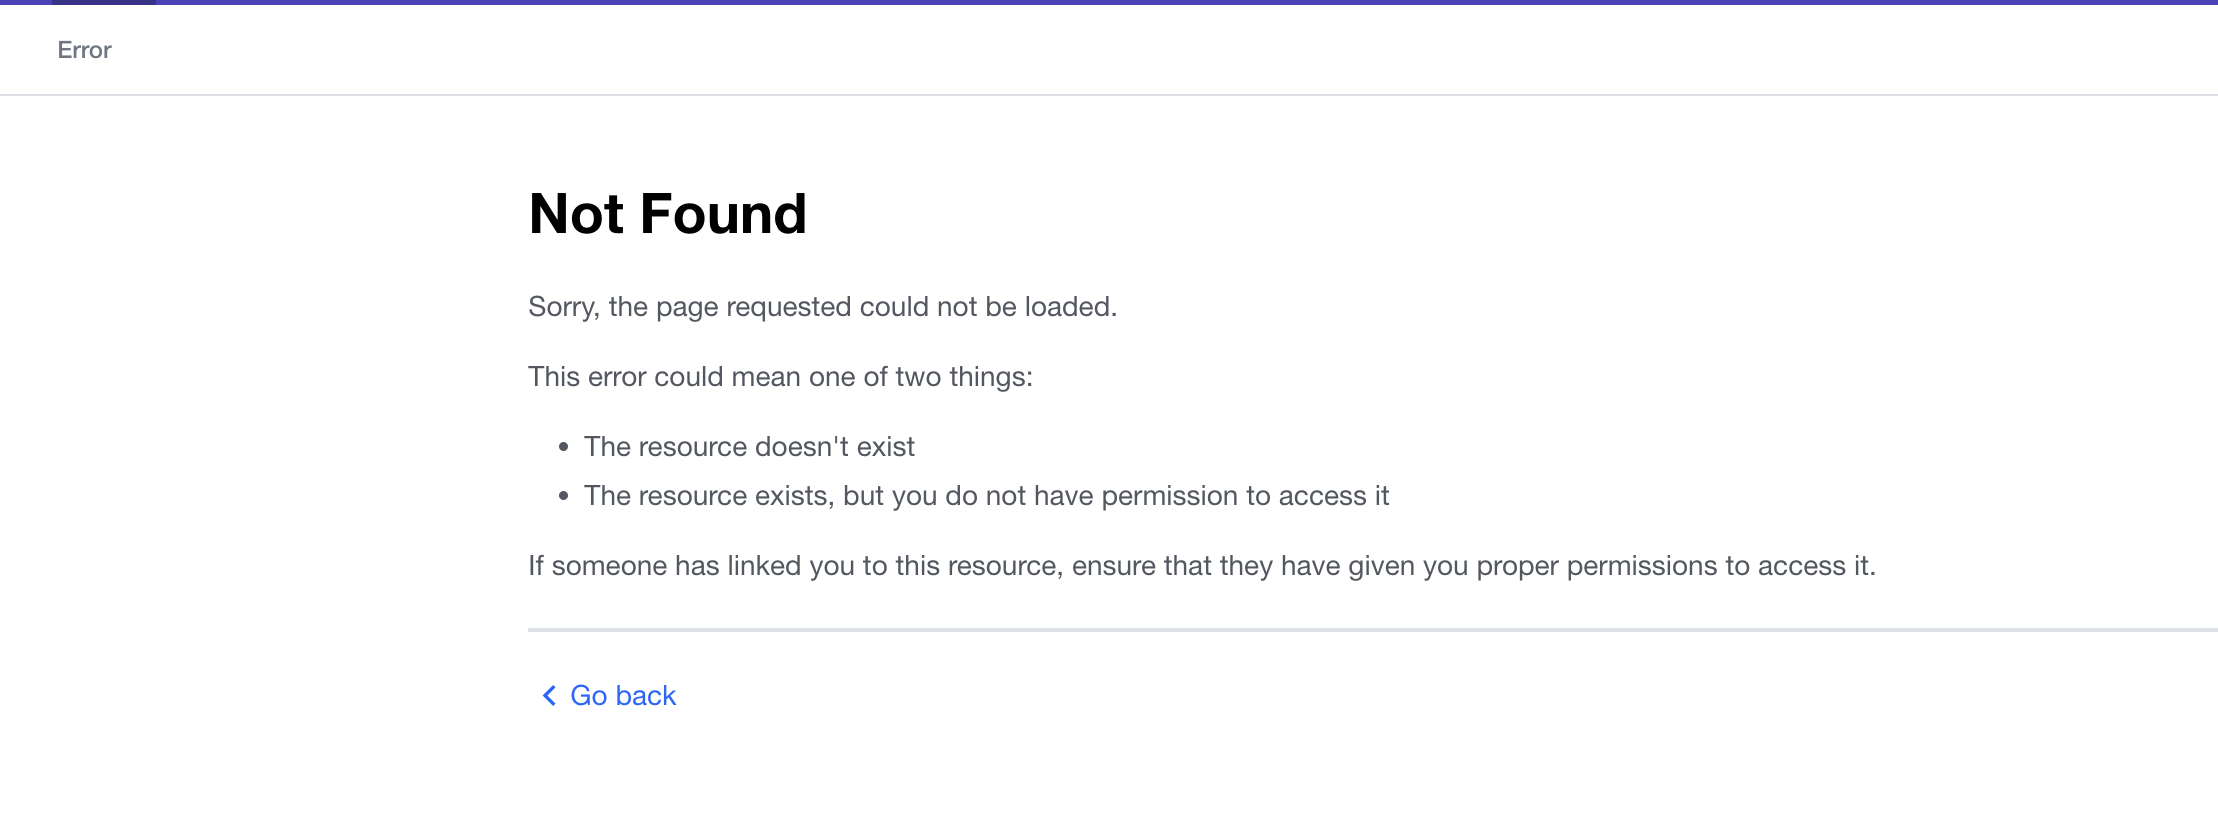The height and width of the screenshot is (838, 2218).
Task: Click the left chevron icon beside Go back
Action: click(549, 696)
